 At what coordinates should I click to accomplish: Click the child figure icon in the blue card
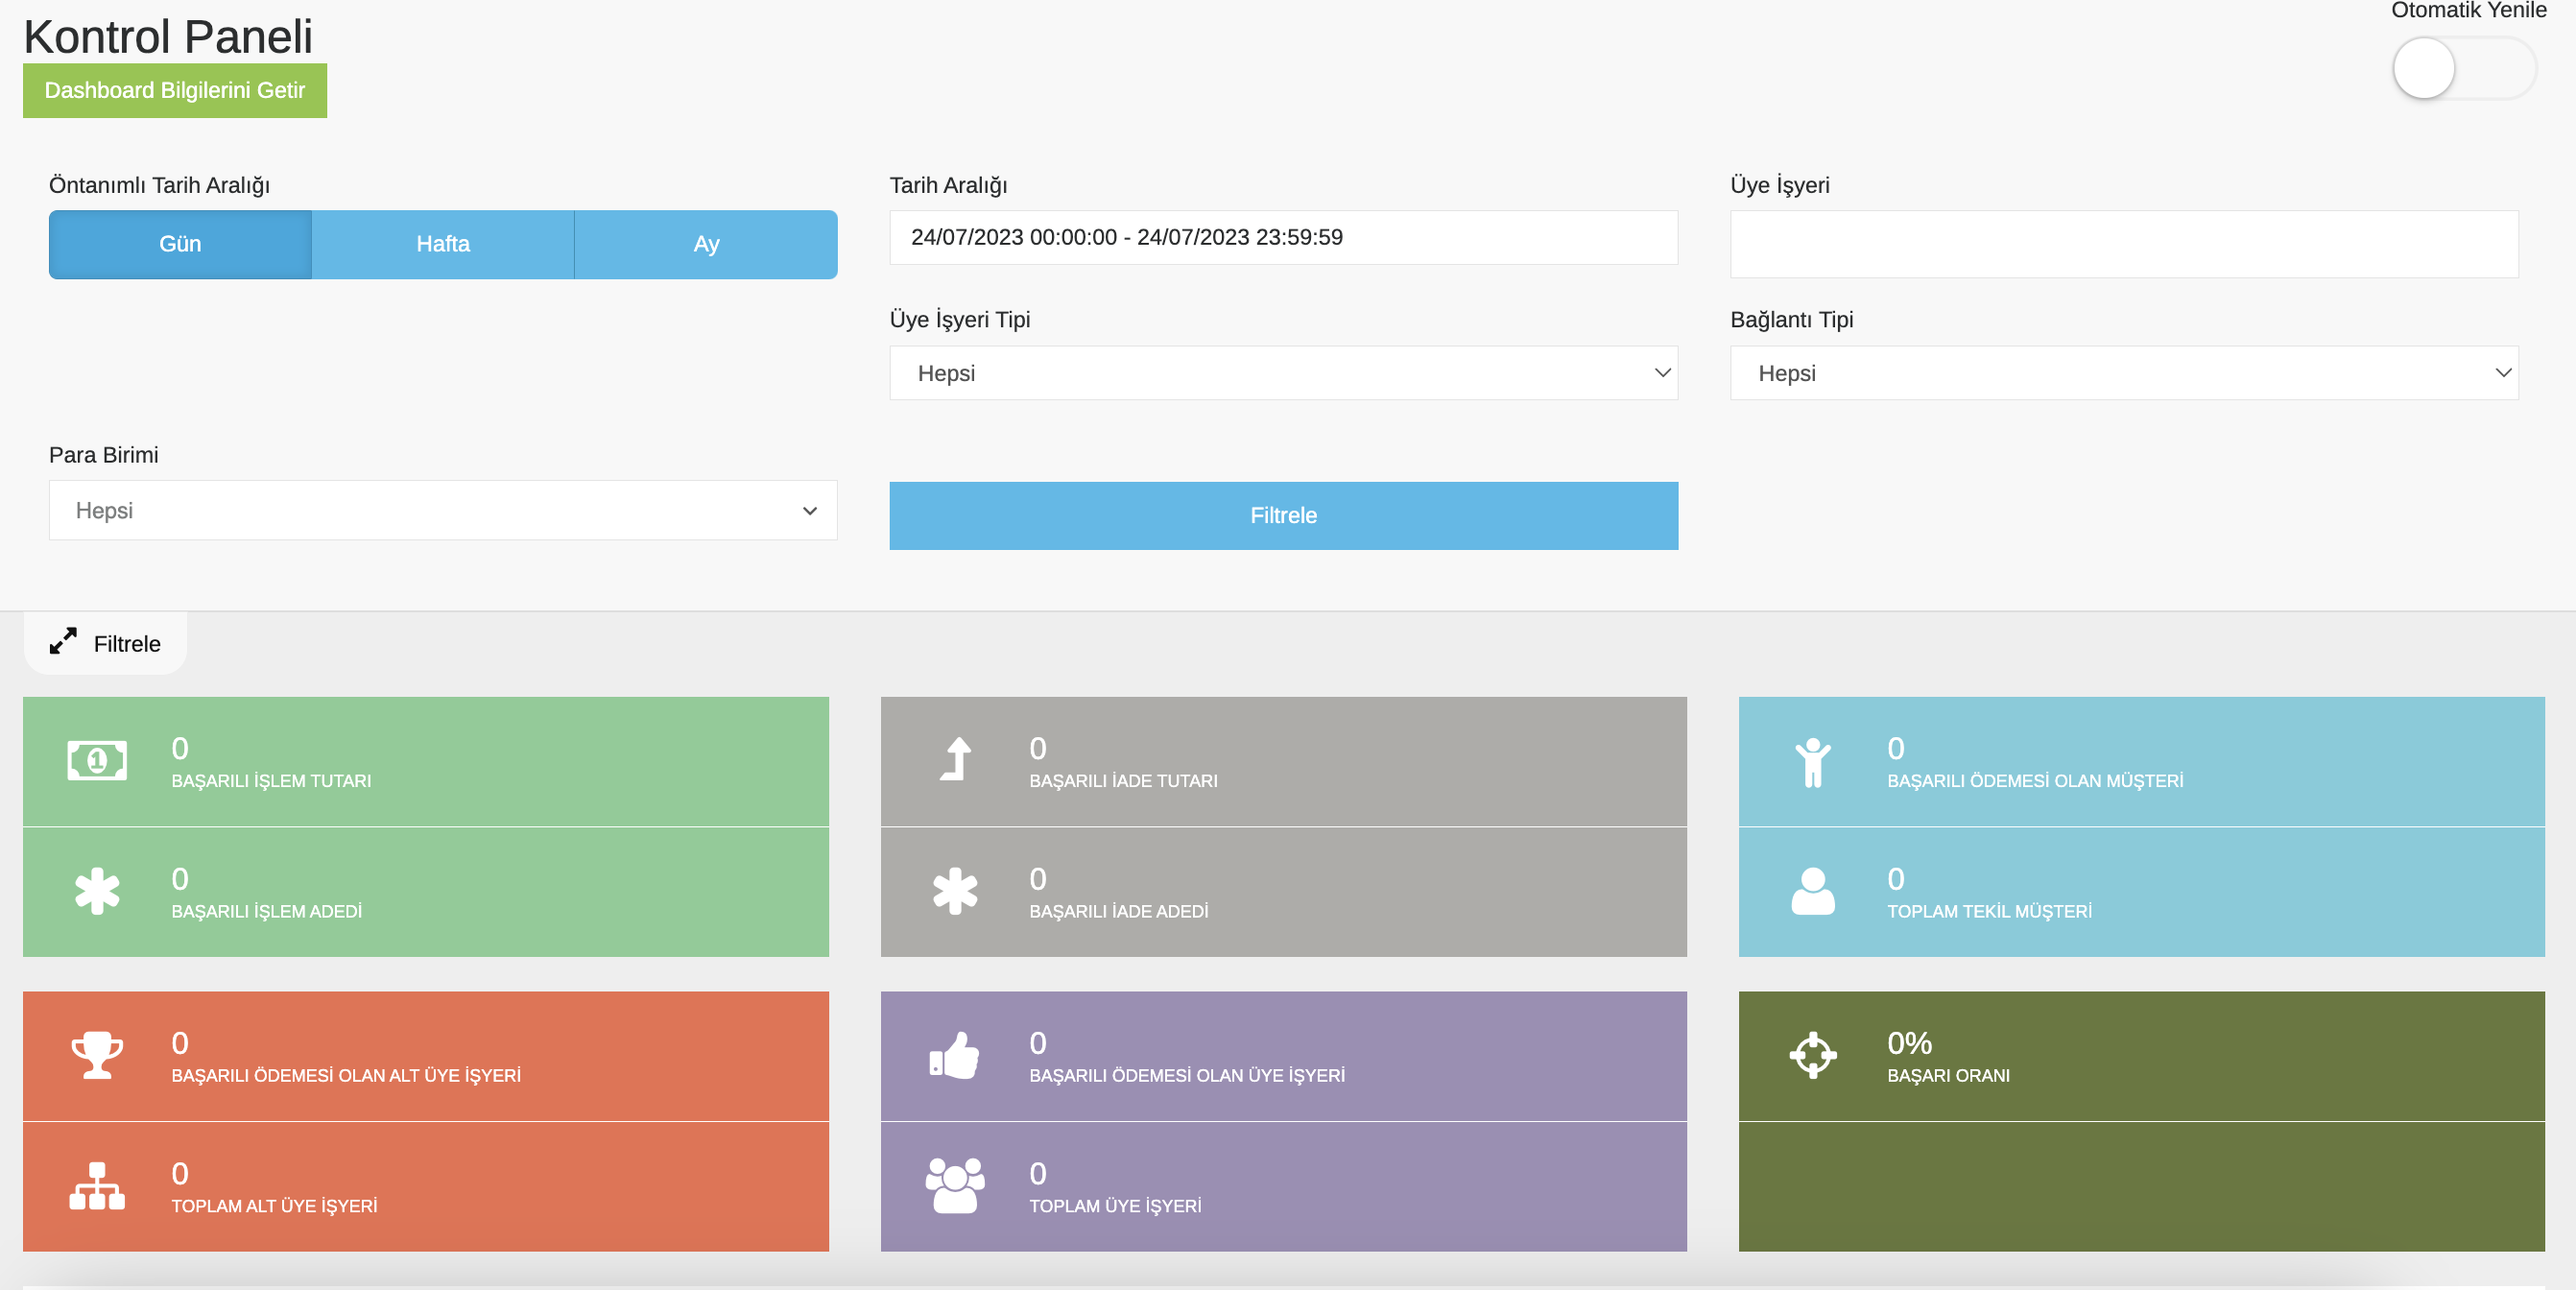[x=1812, y=762]
